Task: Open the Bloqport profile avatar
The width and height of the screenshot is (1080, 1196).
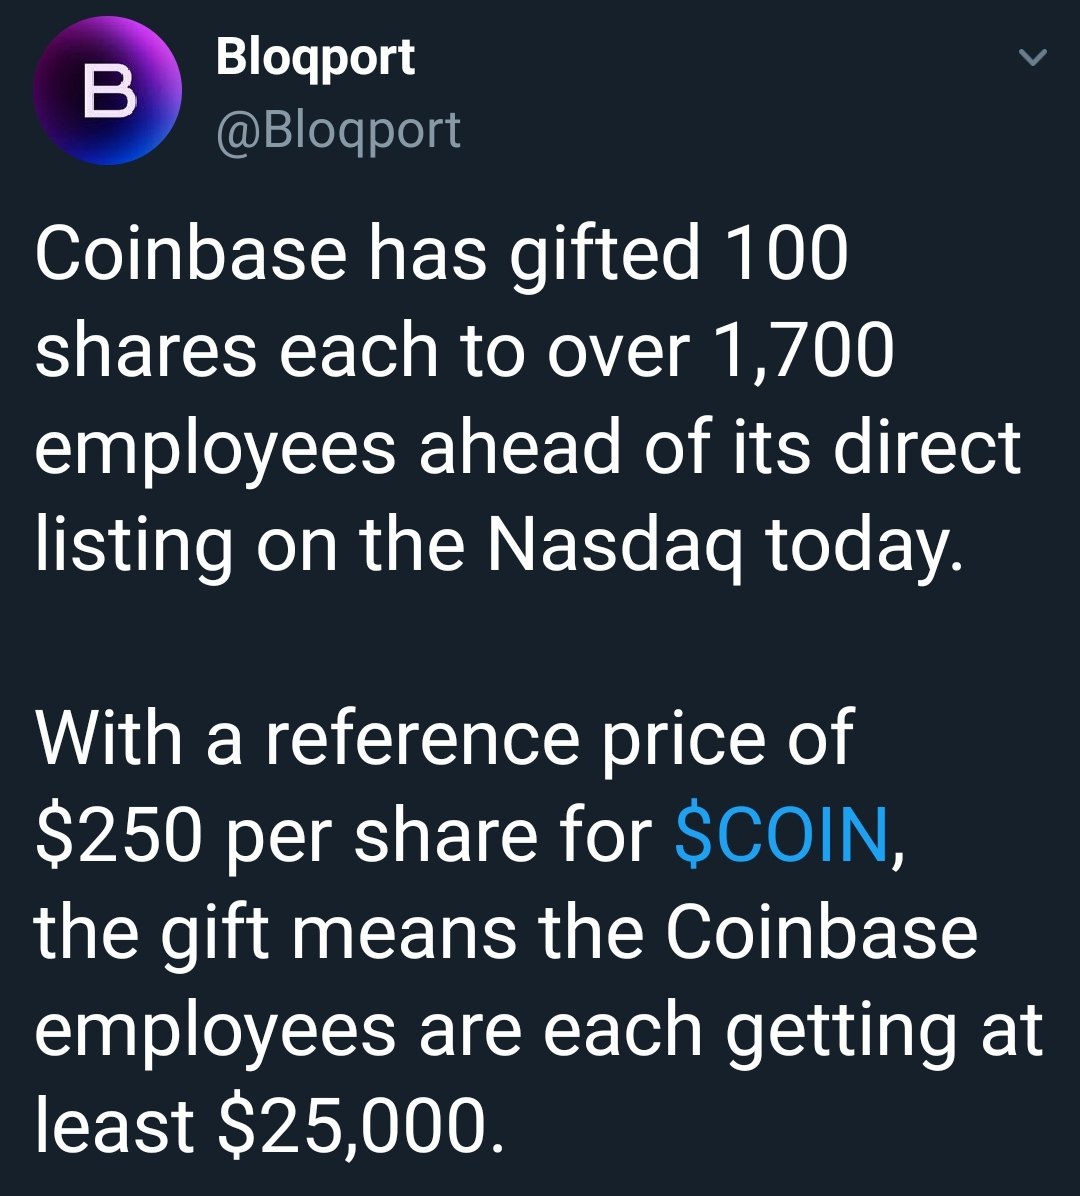Action: [108, 90]
